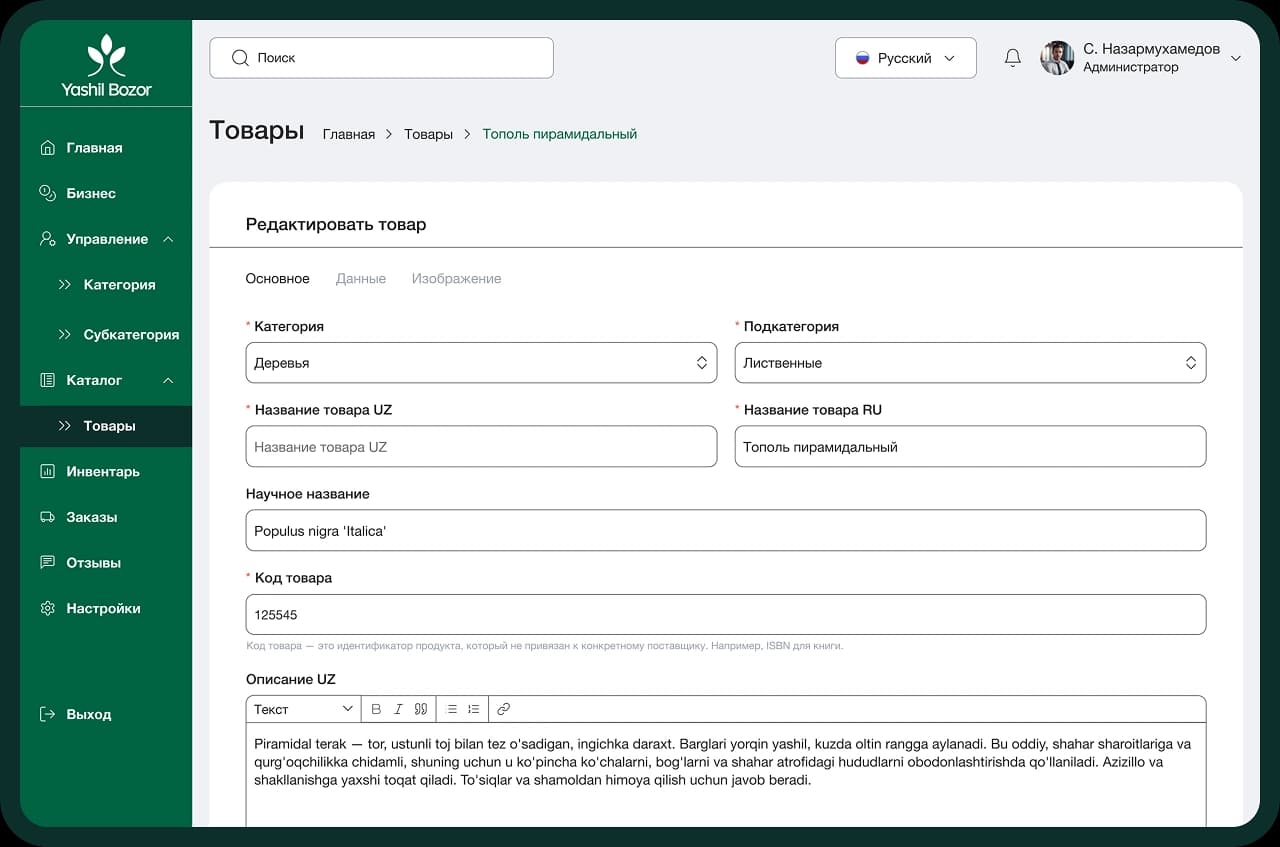
Task: Click double-arrow icon beside Товары in sidebar
Action: [x=65, y=426]
